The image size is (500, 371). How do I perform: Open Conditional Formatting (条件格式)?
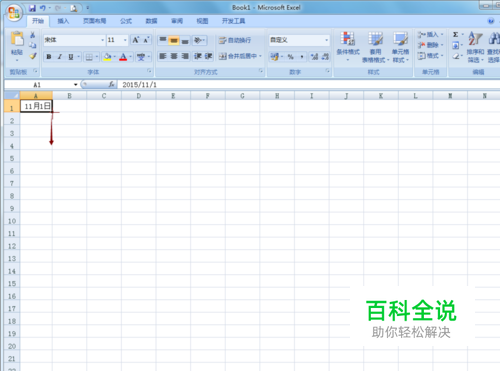(348, 47)
